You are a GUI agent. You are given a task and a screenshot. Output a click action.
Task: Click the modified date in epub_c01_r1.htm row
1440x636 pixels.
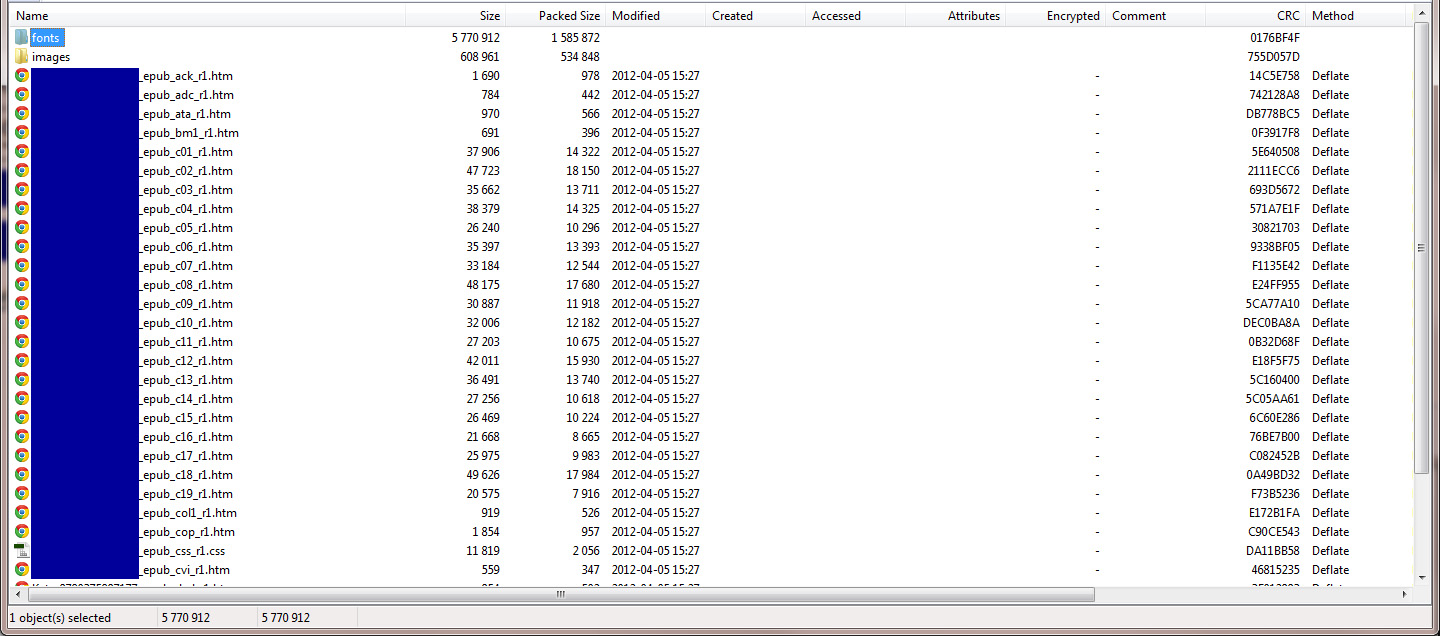pos(655,151)
